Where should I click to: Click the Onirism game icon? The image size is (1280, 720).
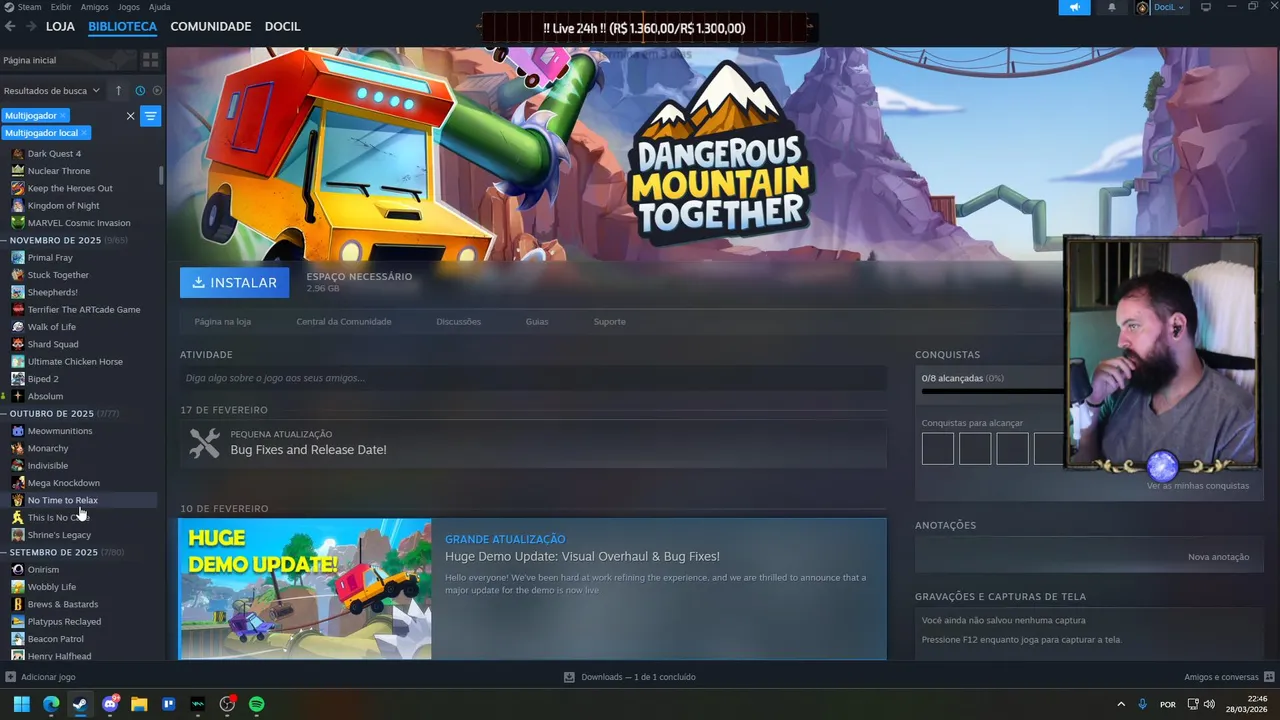tap(18, 570)
